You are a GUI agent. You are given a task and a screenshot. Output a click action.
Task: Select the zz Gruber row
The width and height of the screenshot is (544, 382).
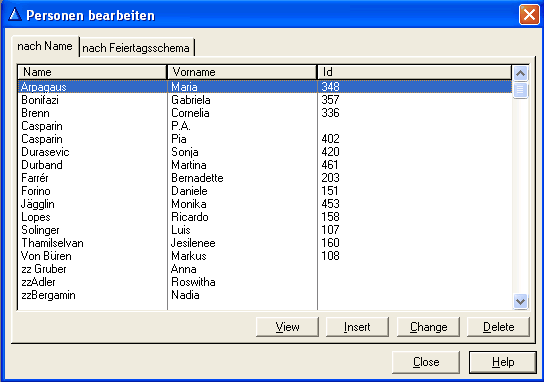(265, 269)
